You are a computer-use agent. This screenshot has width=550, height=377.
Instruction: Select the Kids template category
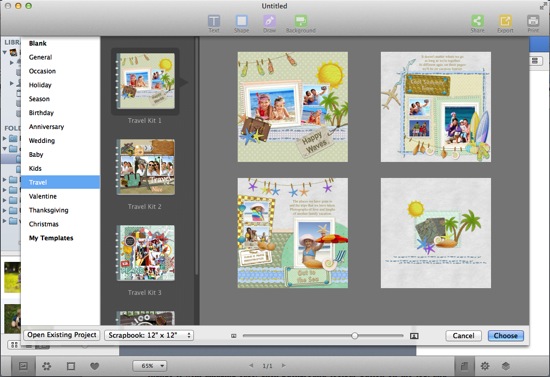[x=60, y=168]
